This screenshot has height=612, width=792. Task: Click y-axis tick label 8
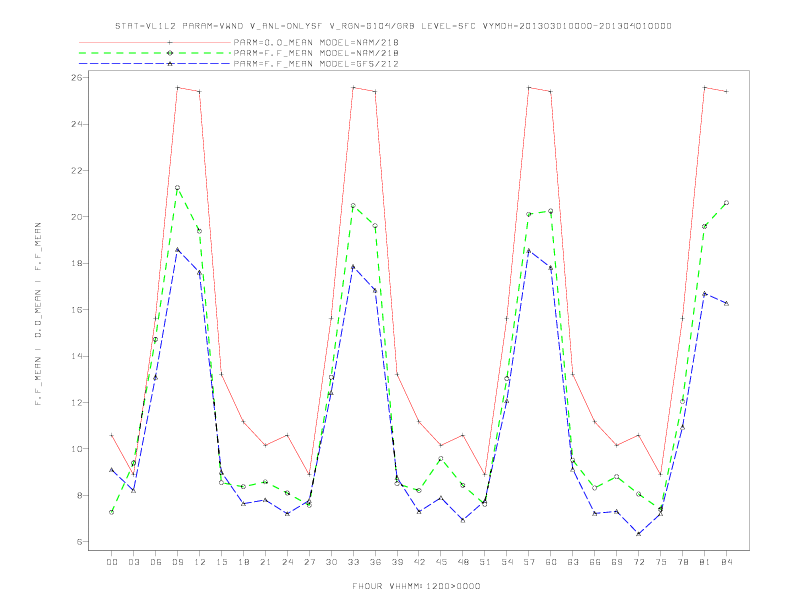point(80,495)
